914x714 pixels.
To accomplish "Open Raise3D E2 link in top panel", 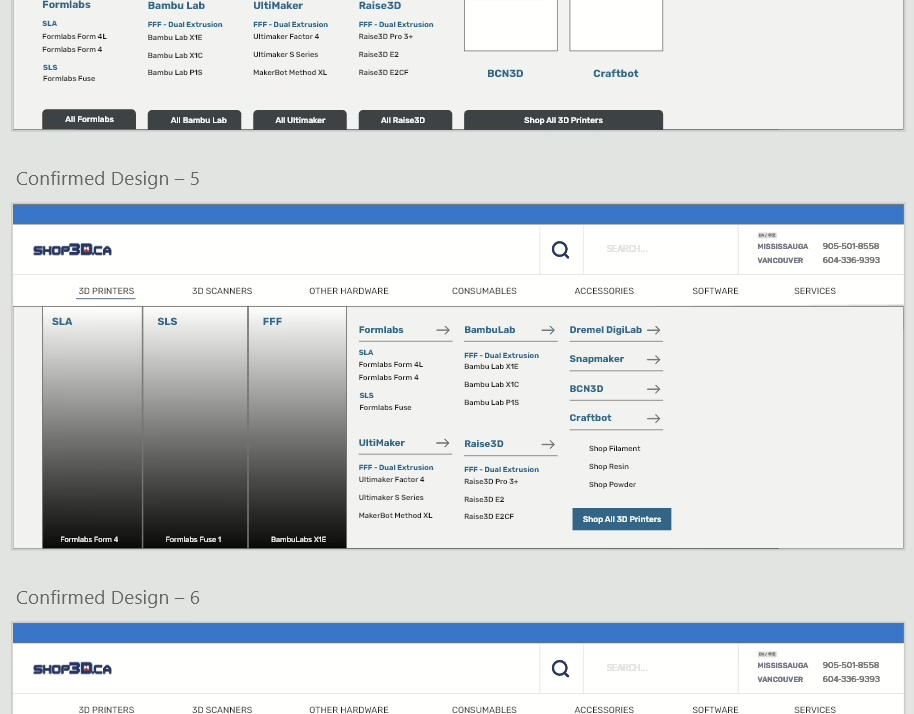I will 378,54.
